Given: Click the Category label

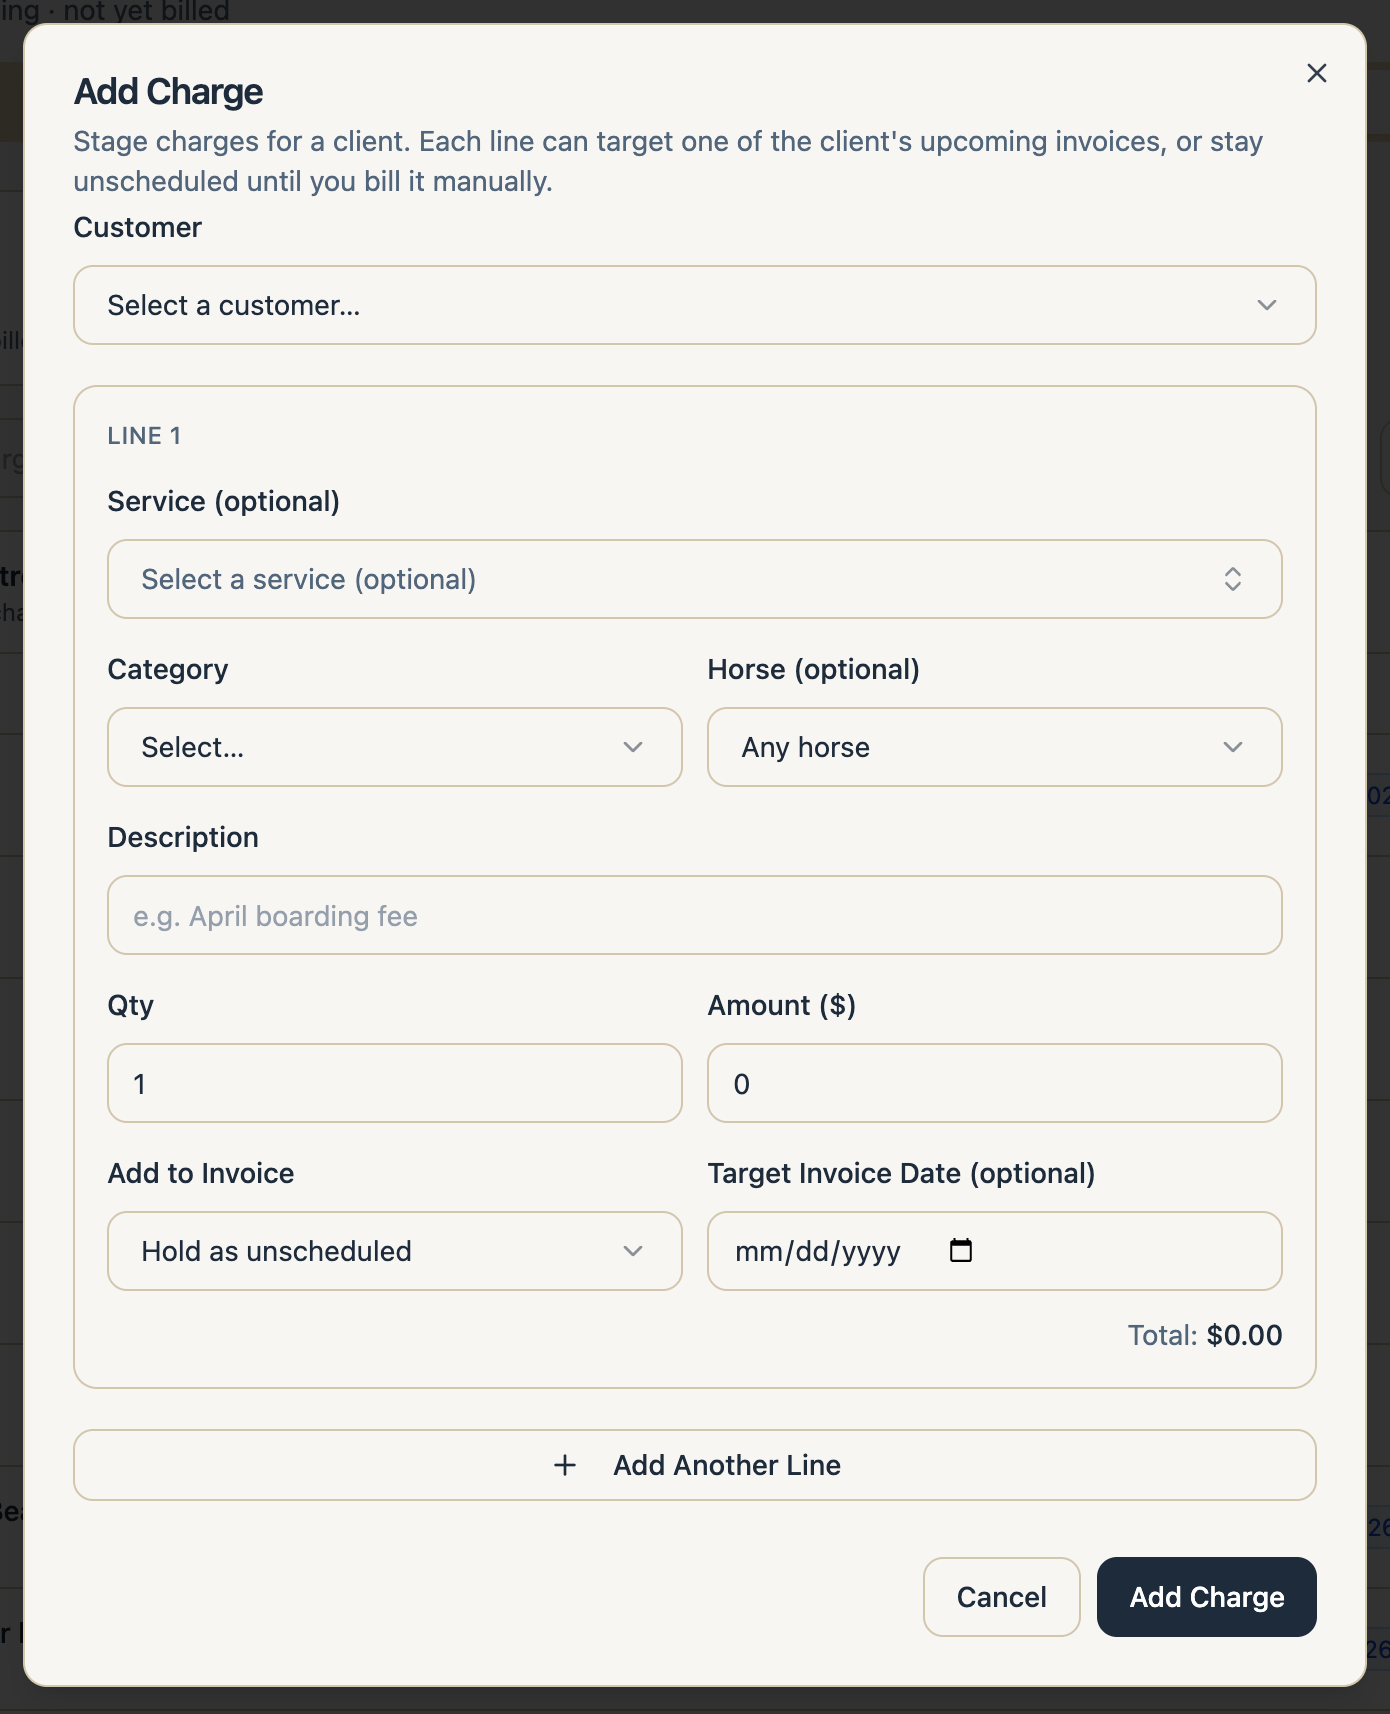Looking at the screenshot, I should pos(168,669).
